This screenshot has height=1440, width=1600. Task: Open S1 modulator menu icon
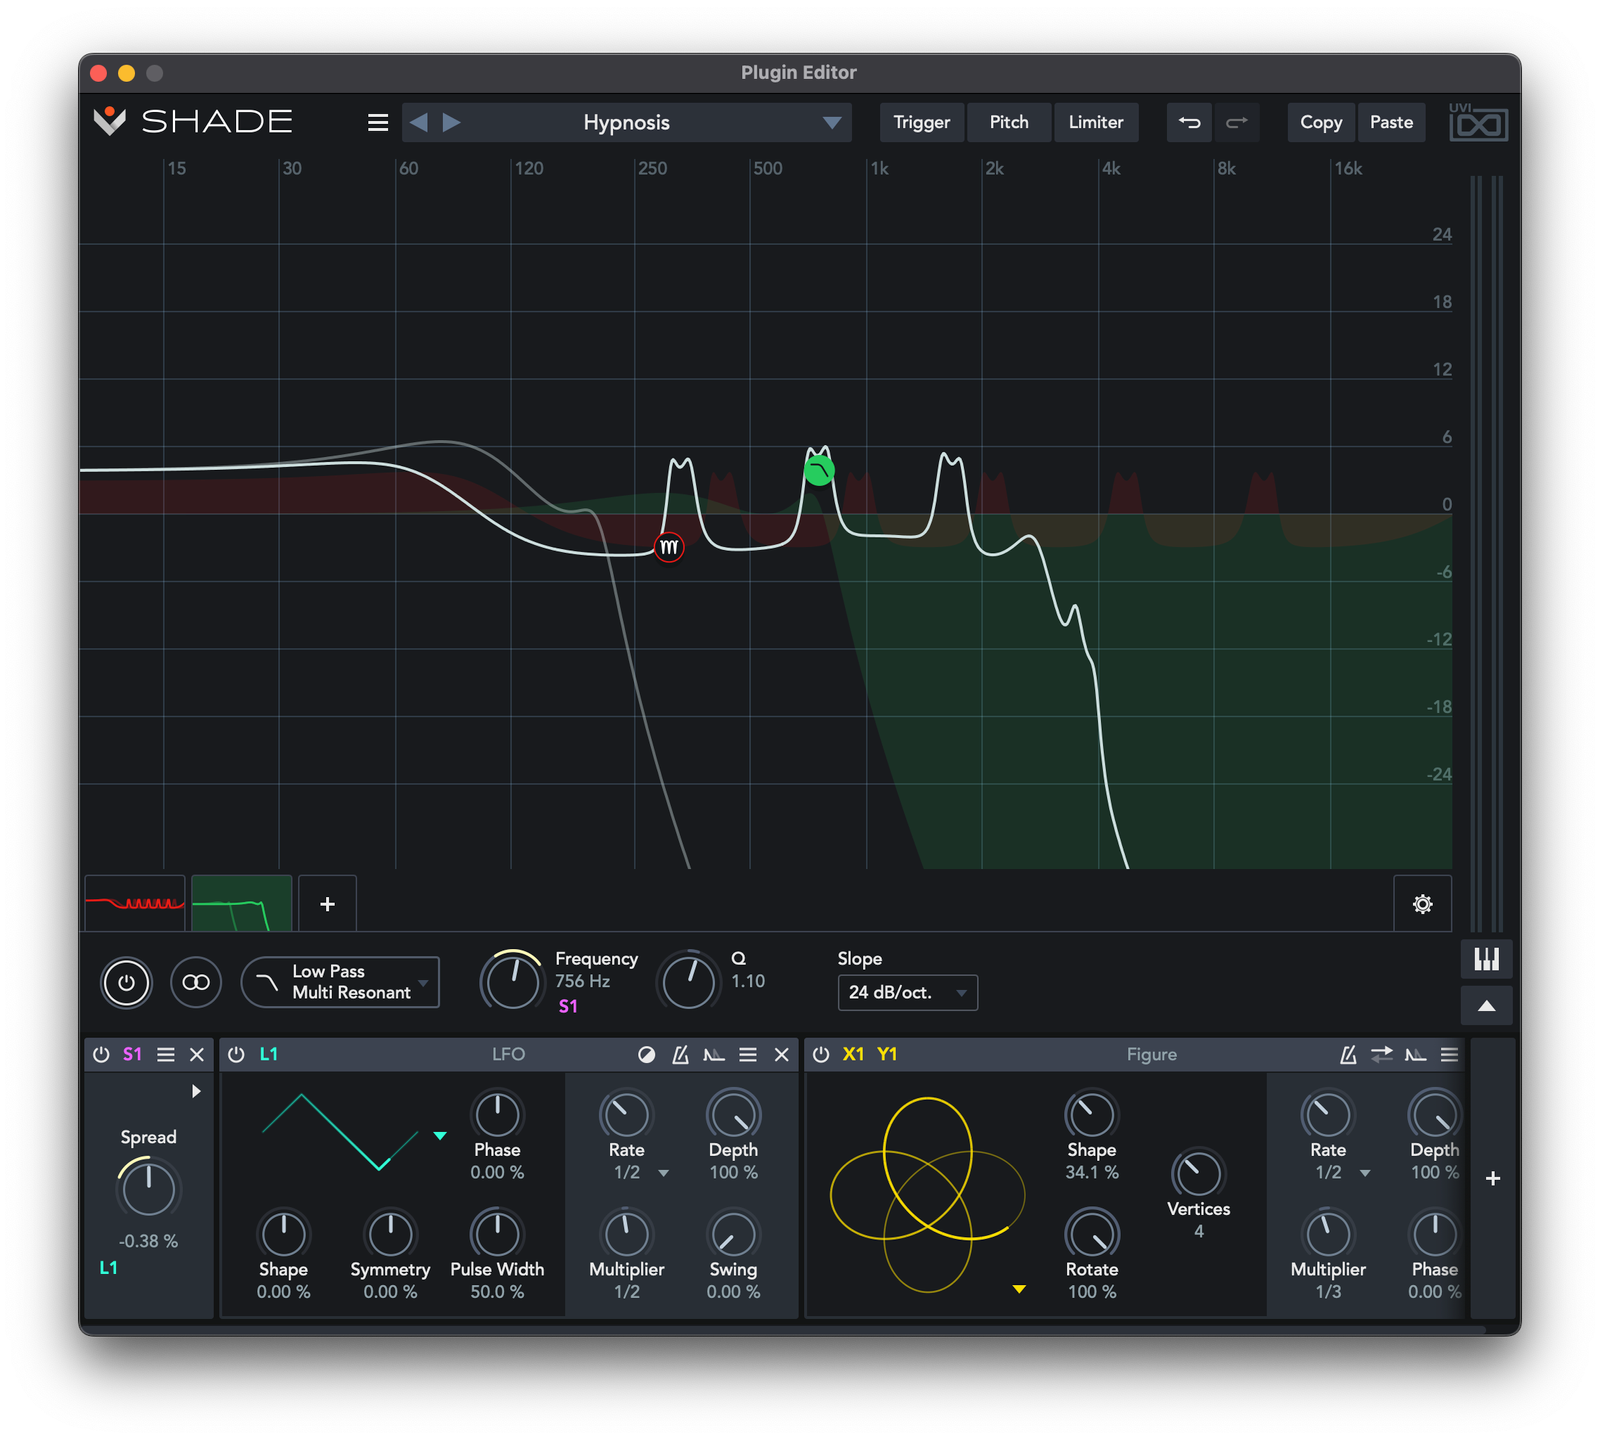[x=166, y=1054]
